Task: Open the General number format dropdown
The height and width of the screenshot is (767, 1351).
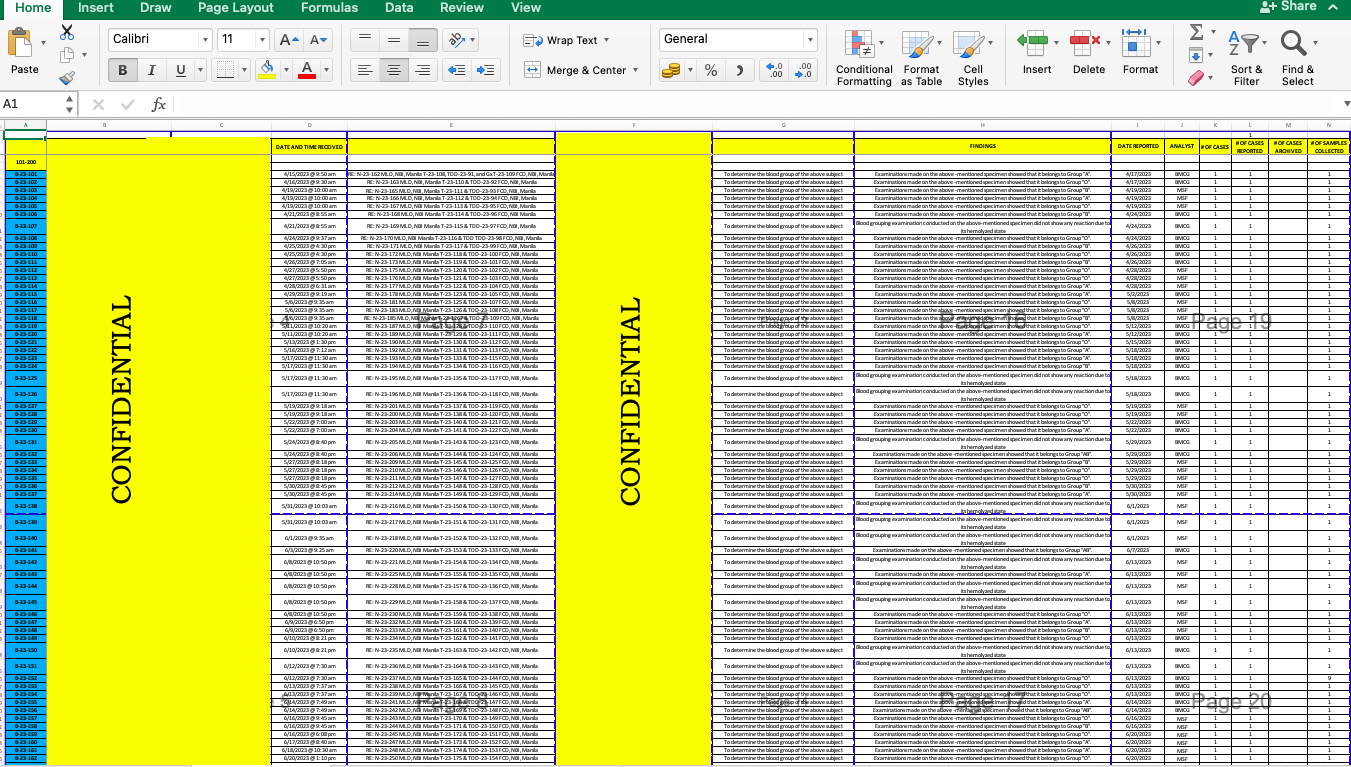Action: pyautogui.click(x=810, y=40)
